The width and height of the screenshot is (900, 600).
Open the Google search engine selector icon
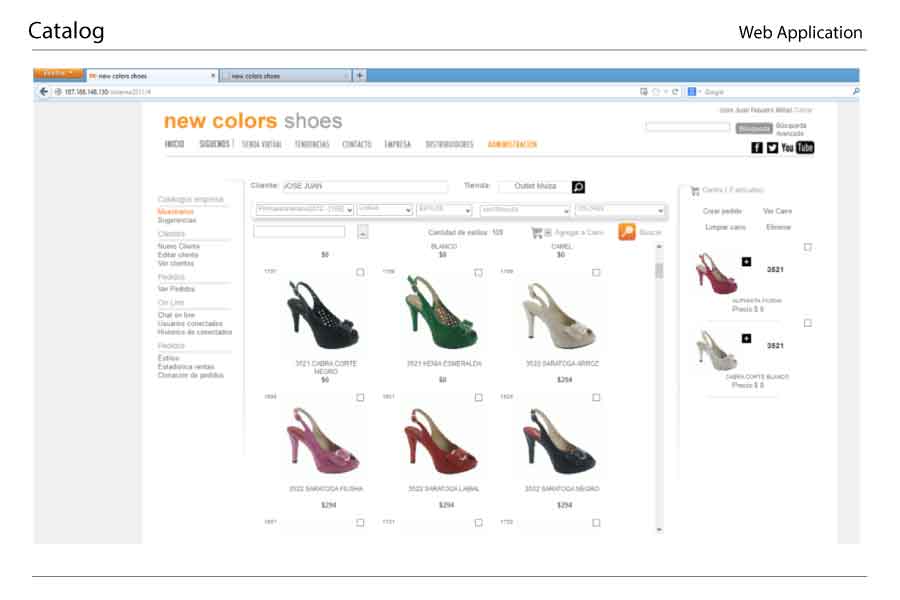692,92
